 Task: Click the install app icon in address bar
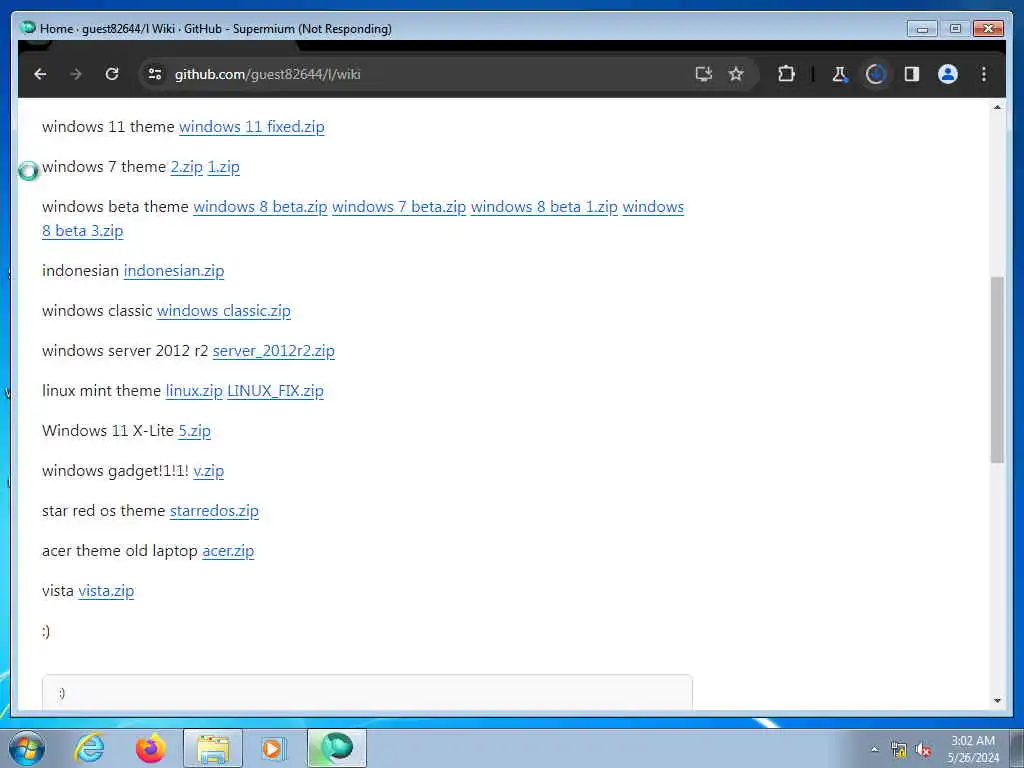pos(703,74)
